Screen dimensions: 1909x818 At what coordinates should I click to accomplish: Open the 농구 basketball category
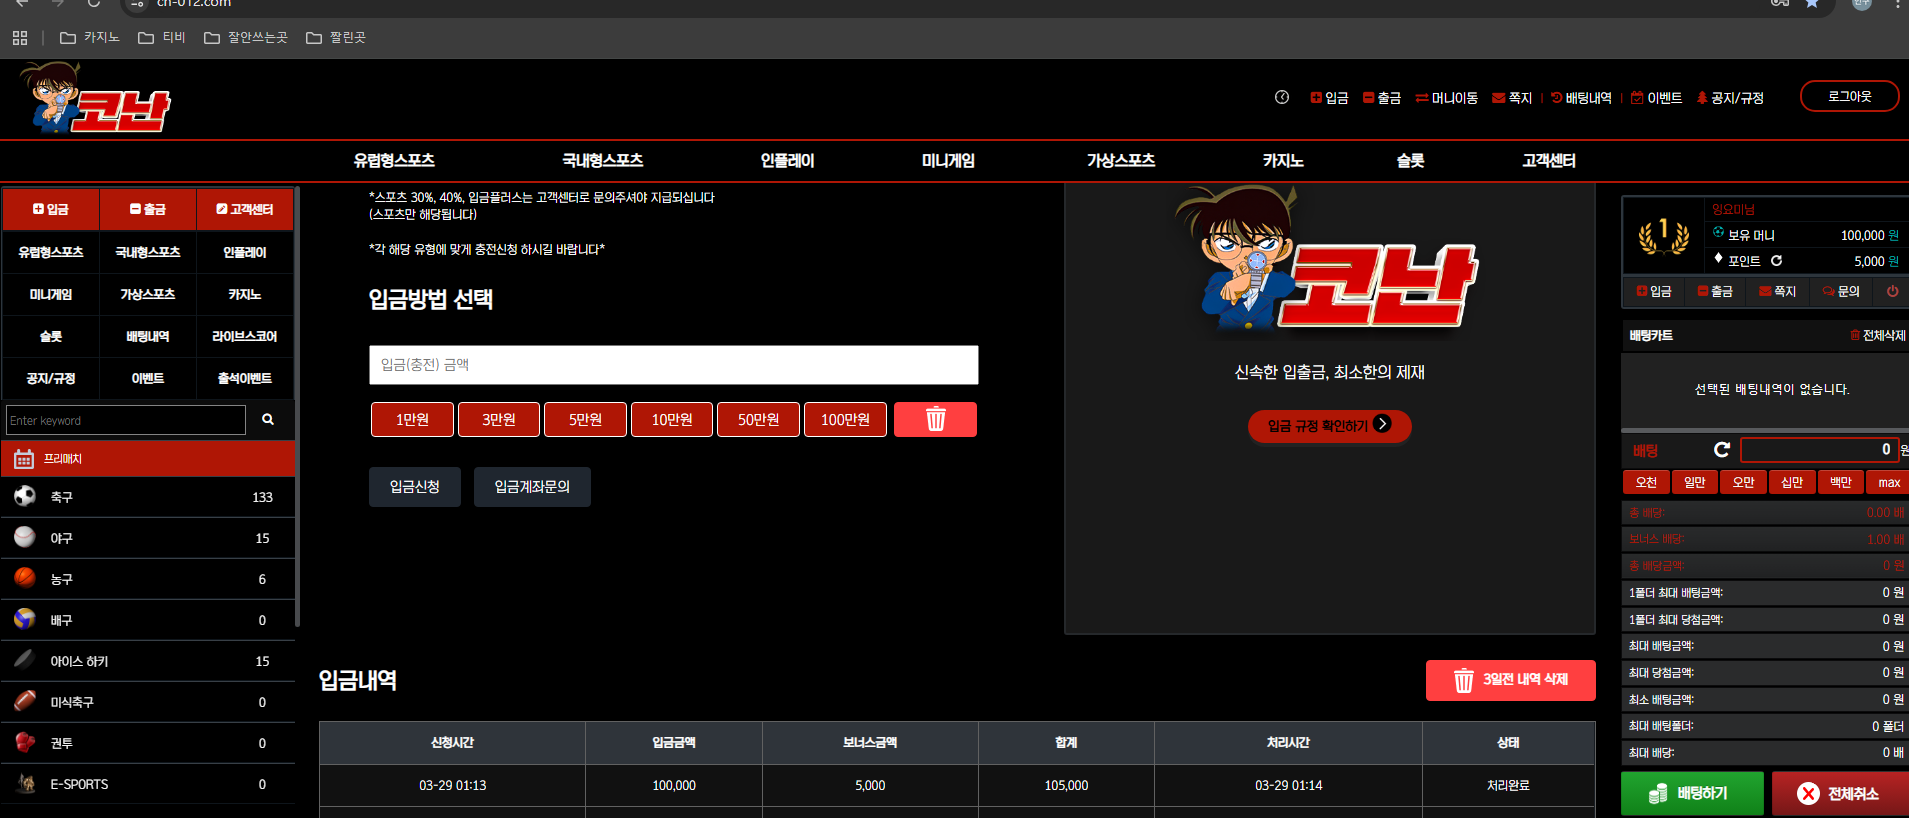click(148, 579)
